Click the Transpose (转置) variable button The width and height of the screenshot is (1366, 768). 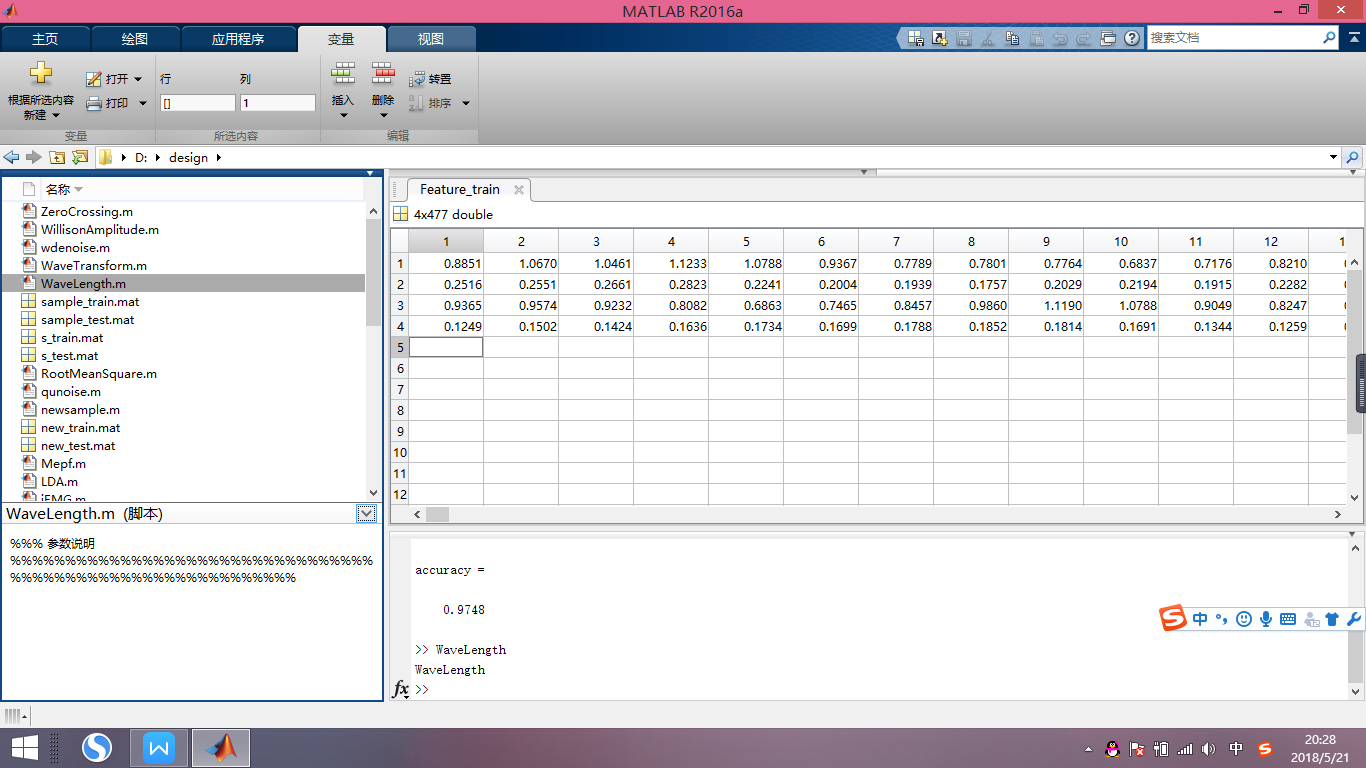tap(430, 79)
